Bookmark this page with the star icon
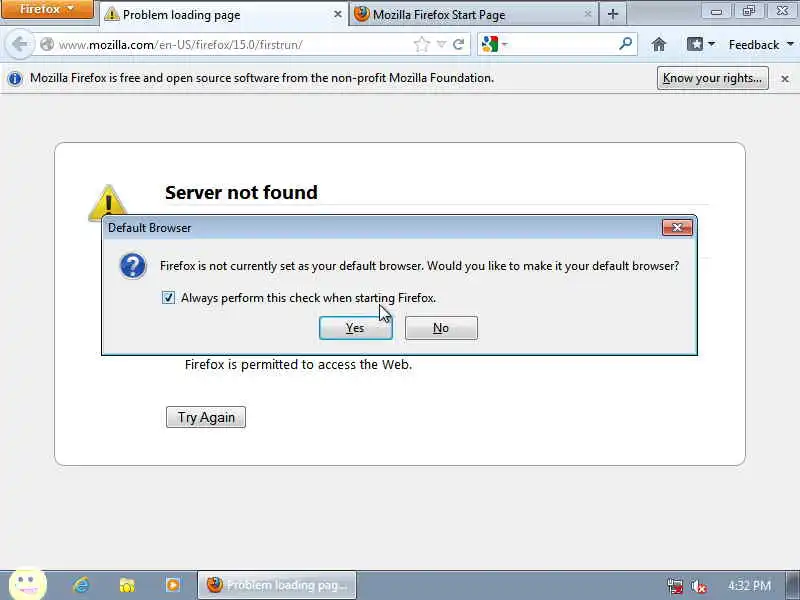This screenshot has height=600, width=800. pyautogui.click(x=422, y=44)
